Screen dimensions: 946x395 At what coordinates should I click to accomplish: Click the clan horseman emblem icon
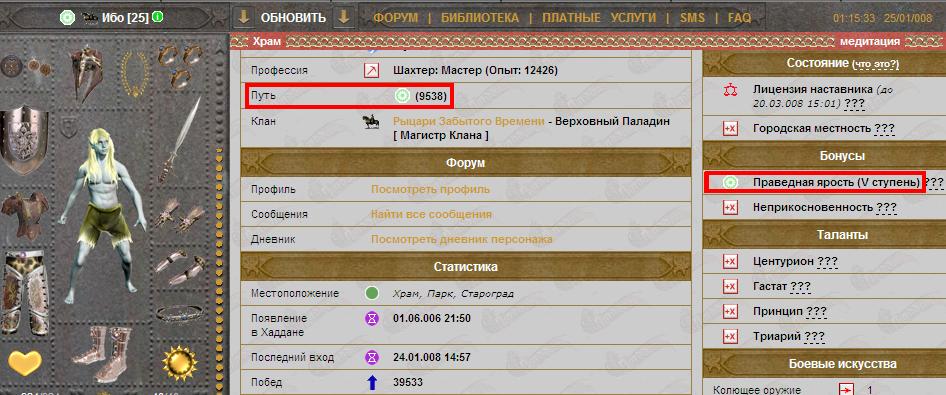(x=370, y=122)
